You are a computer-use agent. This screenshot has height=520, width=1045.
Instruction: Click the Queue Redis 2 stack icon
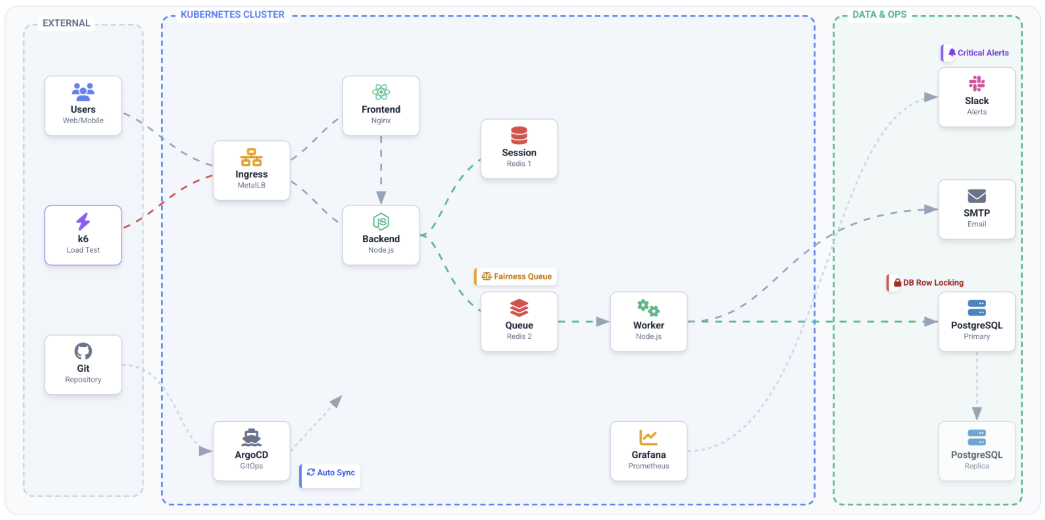pos(519,308)
